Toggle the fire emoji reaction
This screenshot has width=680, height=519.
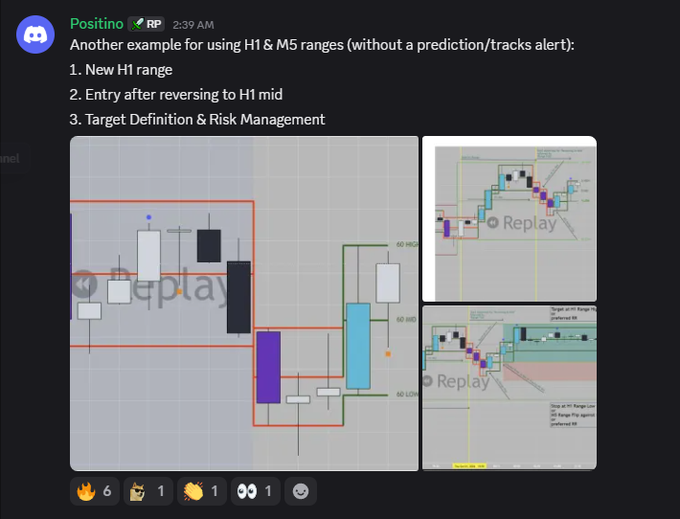point(95,491)
